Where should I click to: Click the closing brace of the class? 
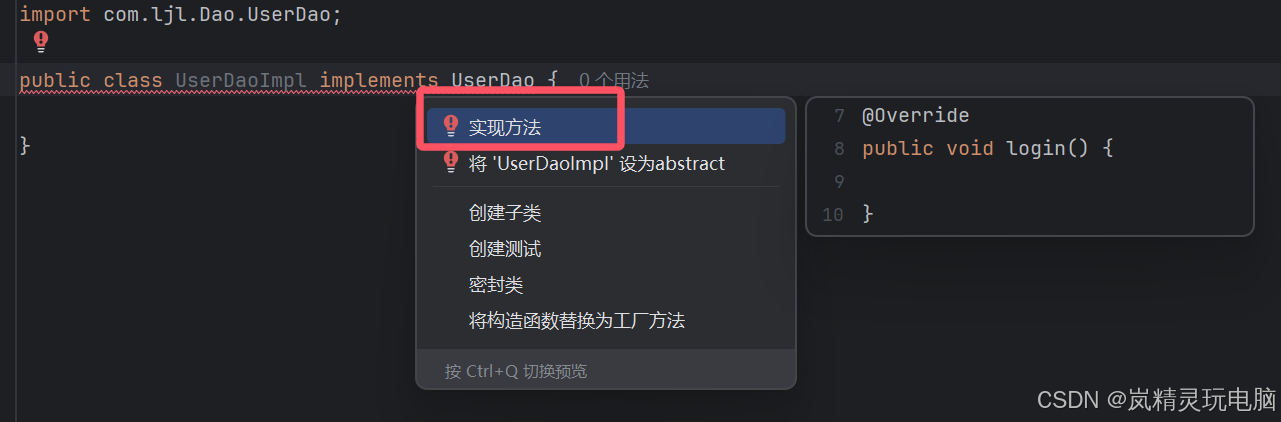click(x=25, y=145)
